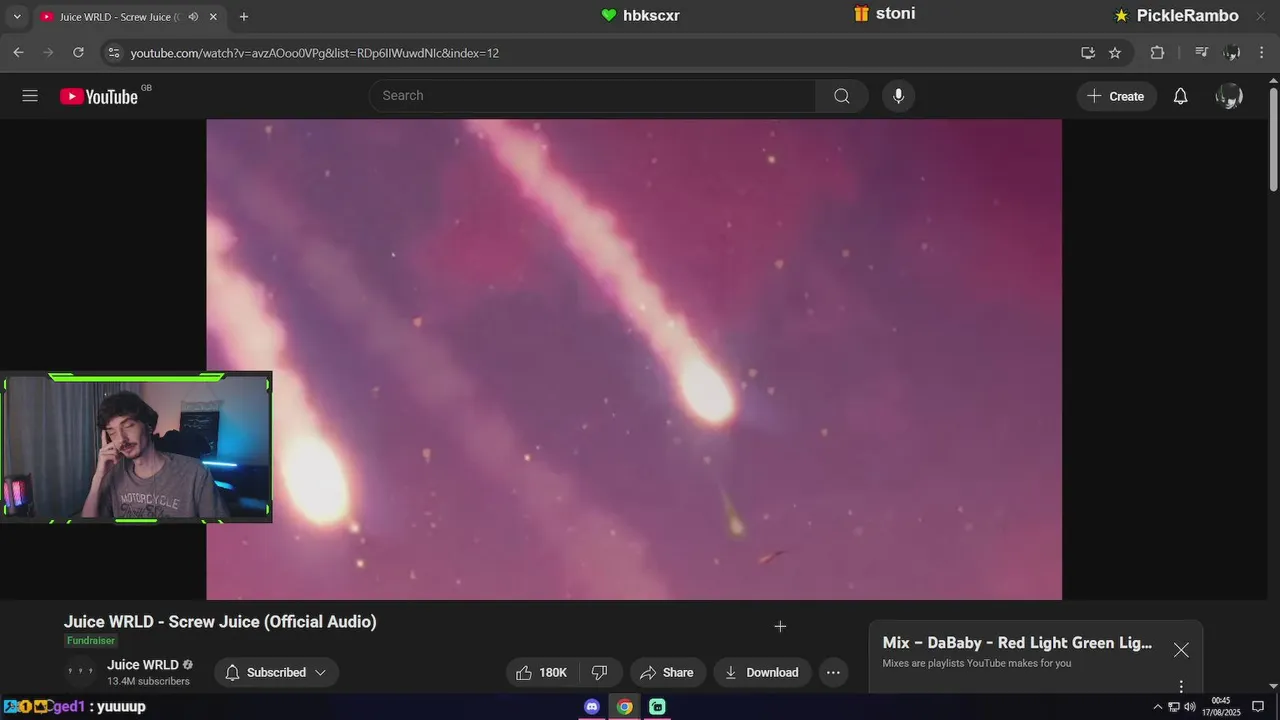1280x720 pixels.
Task: Go back in browser history
Action: pos(18,53)
